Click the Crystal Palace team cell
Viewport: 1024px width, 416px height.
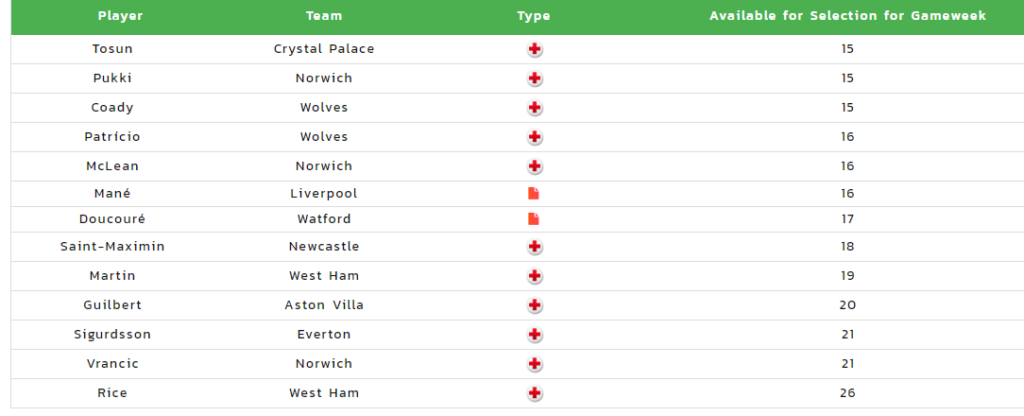pos(324,49)
